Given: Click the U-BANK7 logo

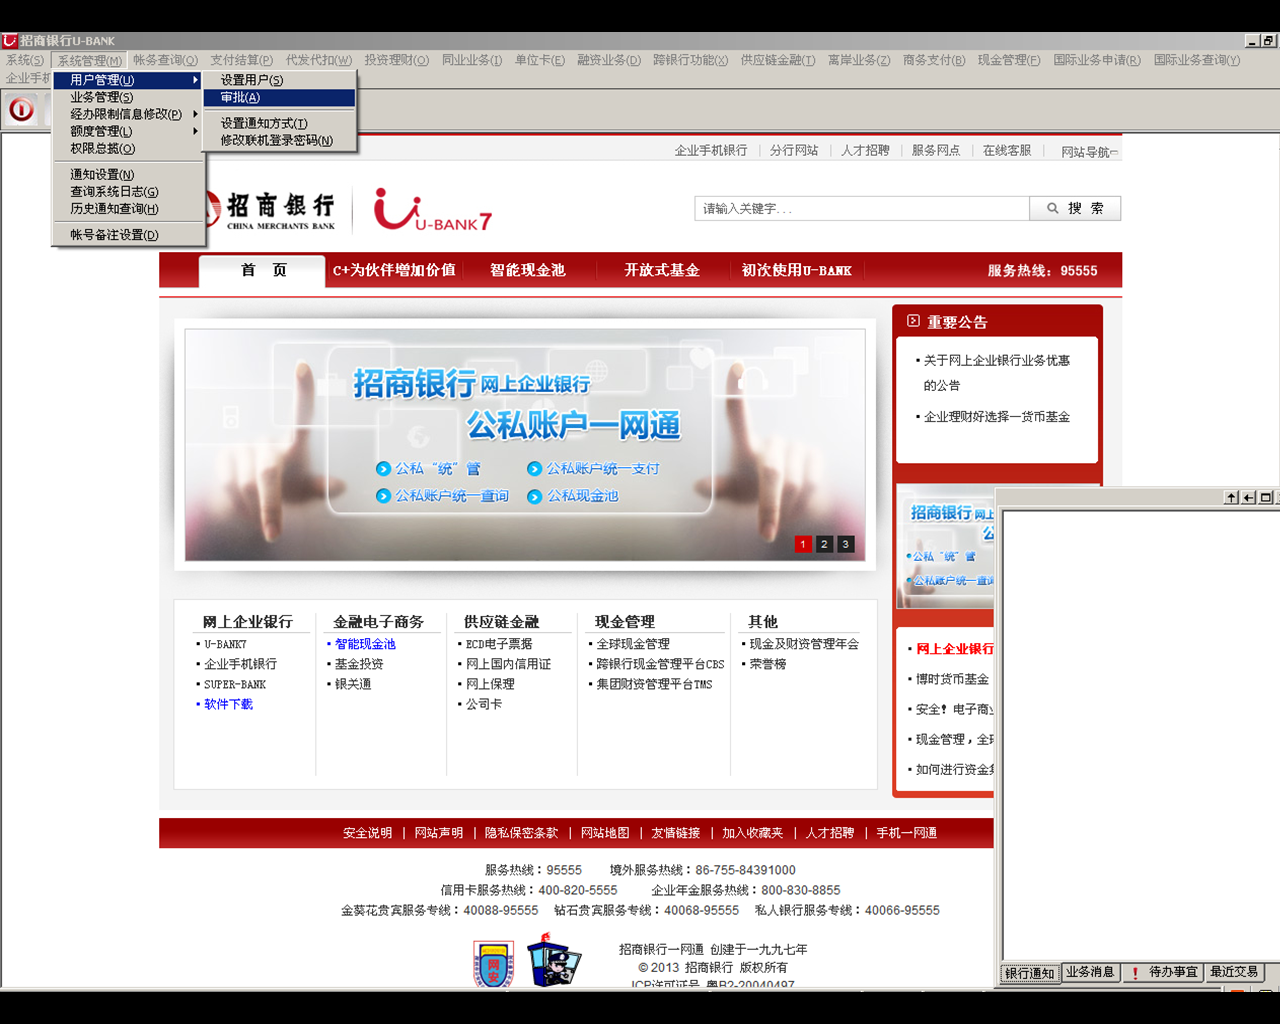Looking at the screenshot, I should click(x=433, y=209).
